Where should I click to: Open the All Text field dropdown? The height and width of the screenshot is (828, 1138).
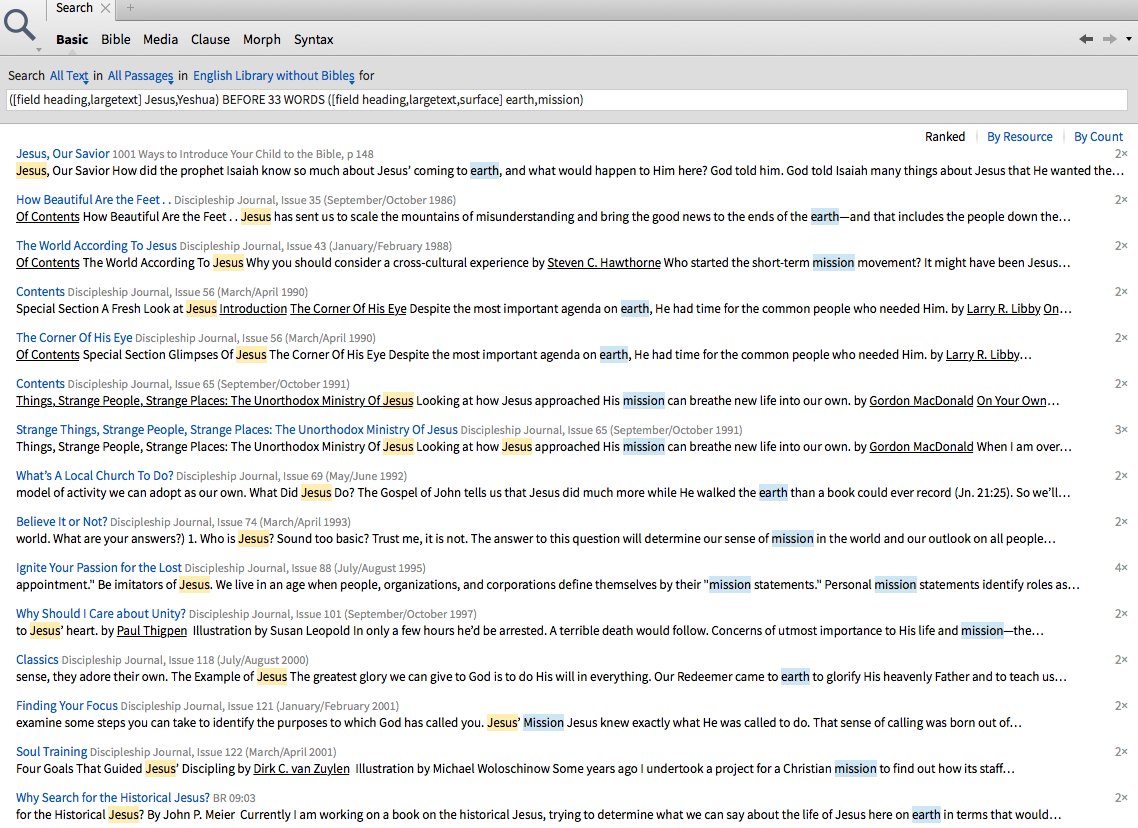pos(69,76)
